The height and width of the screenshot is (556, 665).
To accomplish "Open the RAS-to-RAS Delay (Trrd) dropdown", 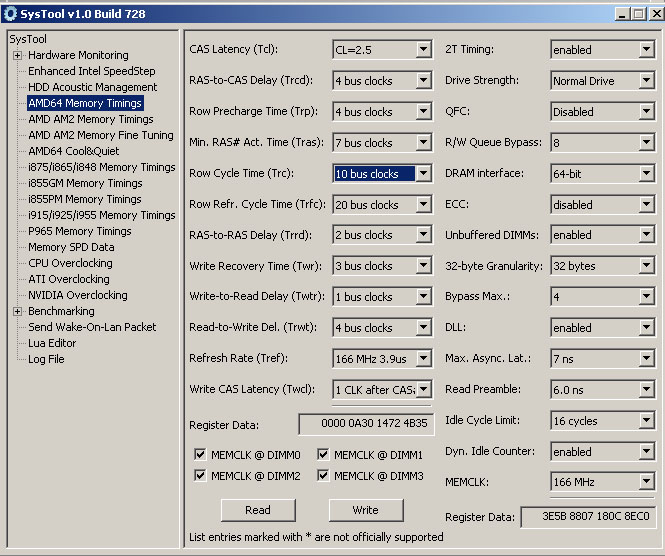I will pyautogui.click(x=382, y=235).
